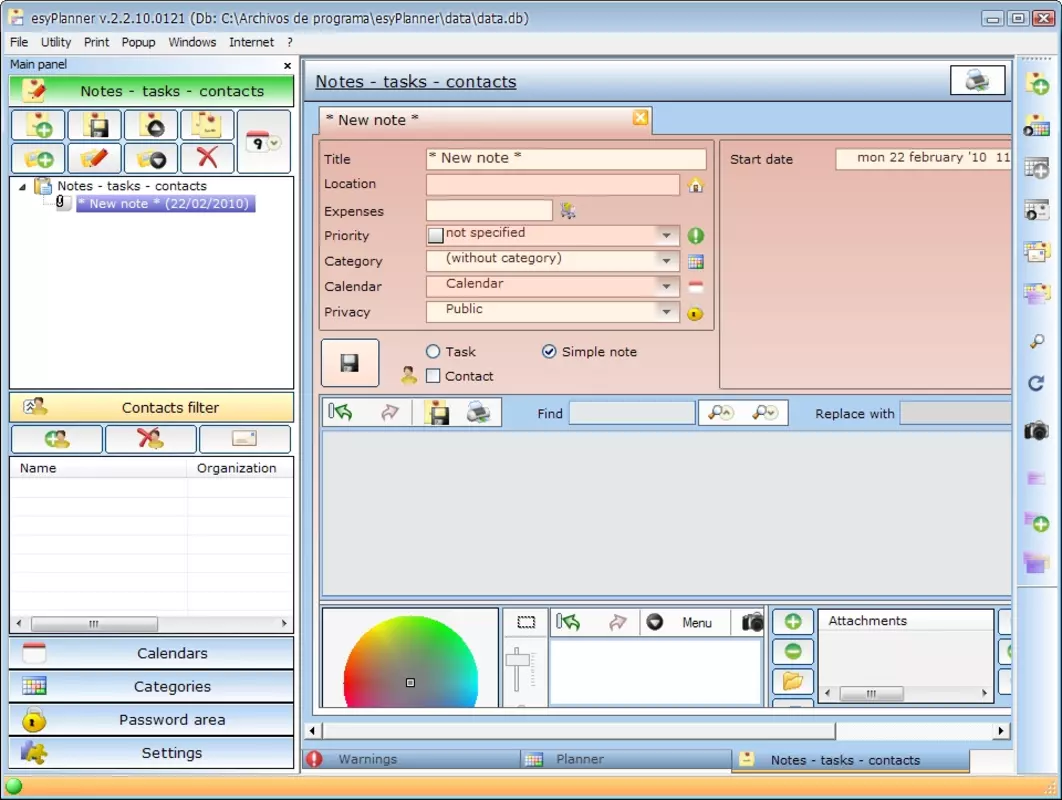Check the Contact checkbox
The width and height of the screenshot is (1062, 800).
tap(433, 376)
